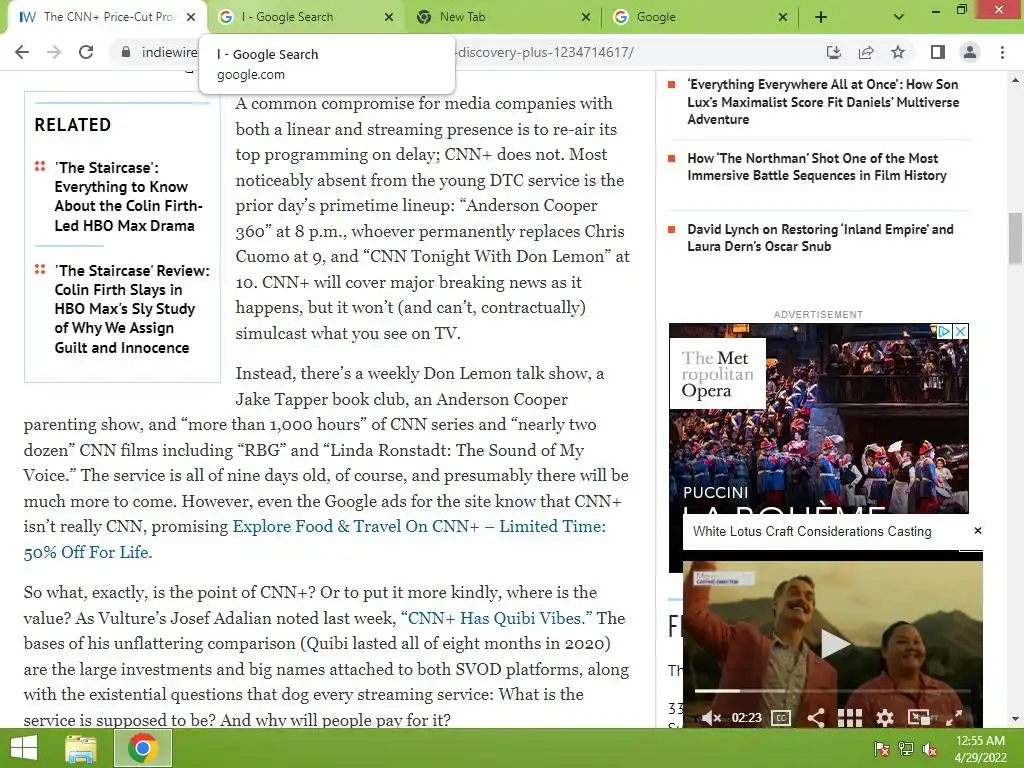Screen dimensions: 1024x768
Task: Install or download page icon in address bar
Action: tap(833, 52)
